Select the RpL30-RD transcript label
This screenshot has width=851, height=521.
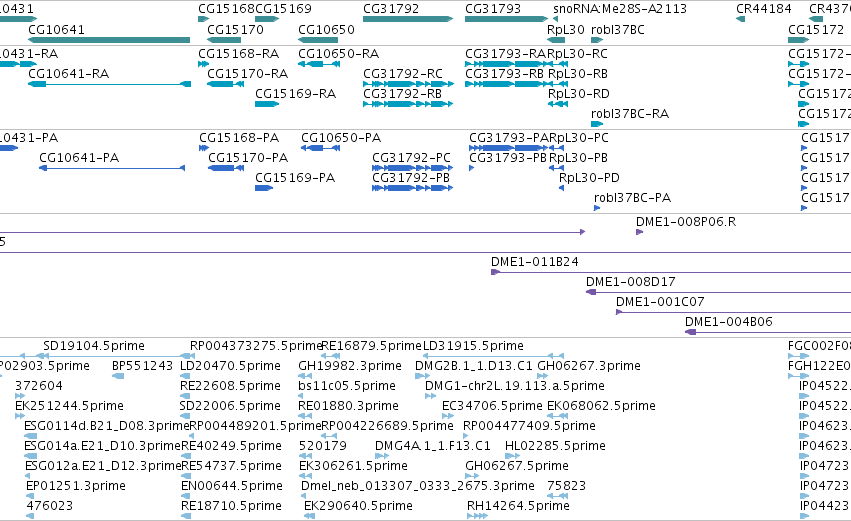click(579, 93)
